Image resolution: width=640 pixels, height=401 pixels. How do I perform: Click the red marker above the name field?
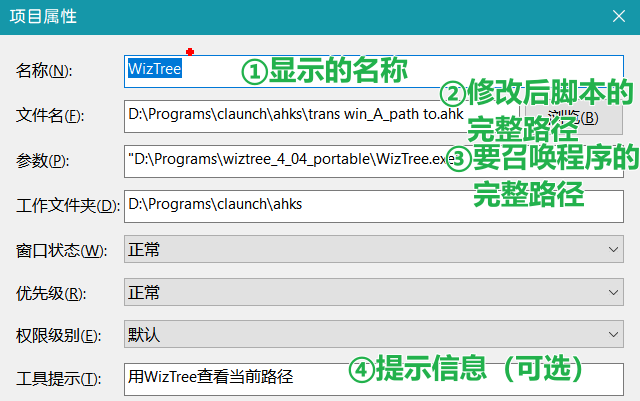point(189,51)
